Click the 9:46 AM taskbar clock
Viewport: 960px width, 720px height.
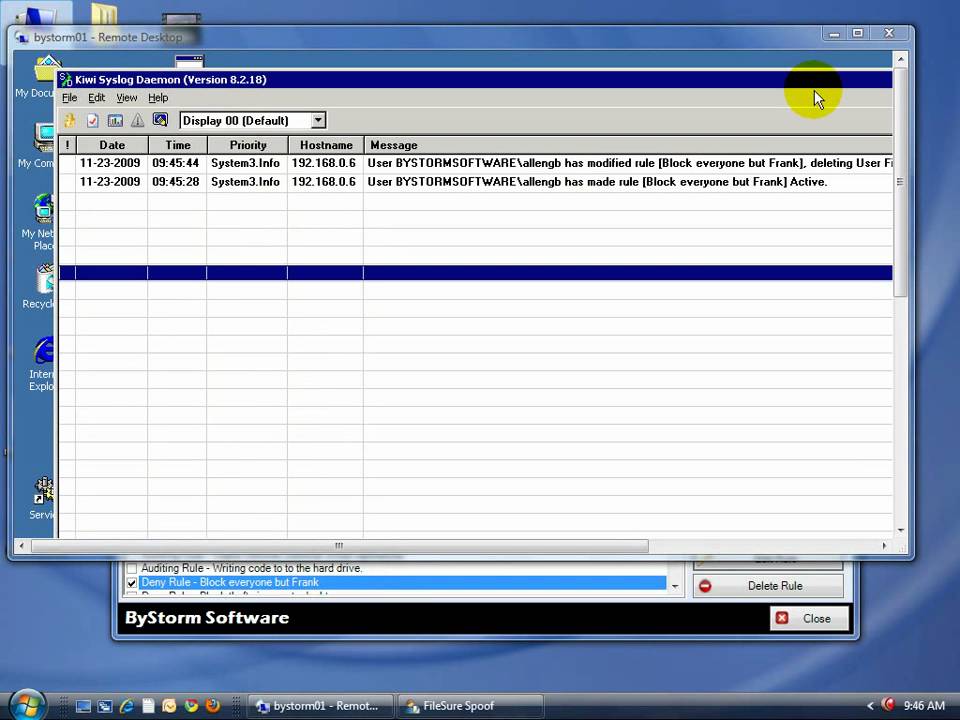point(924,706)
